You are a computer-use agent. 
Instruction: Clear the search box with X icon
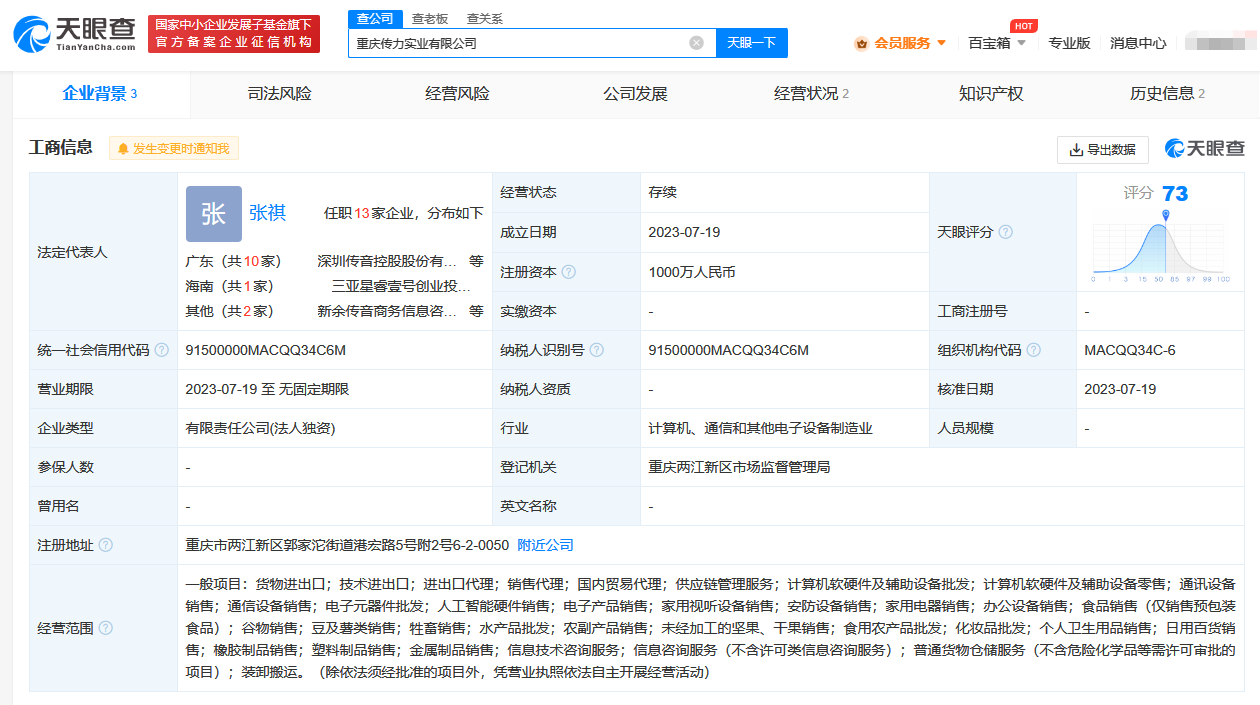pyautogui.click(x=697, y=43)
